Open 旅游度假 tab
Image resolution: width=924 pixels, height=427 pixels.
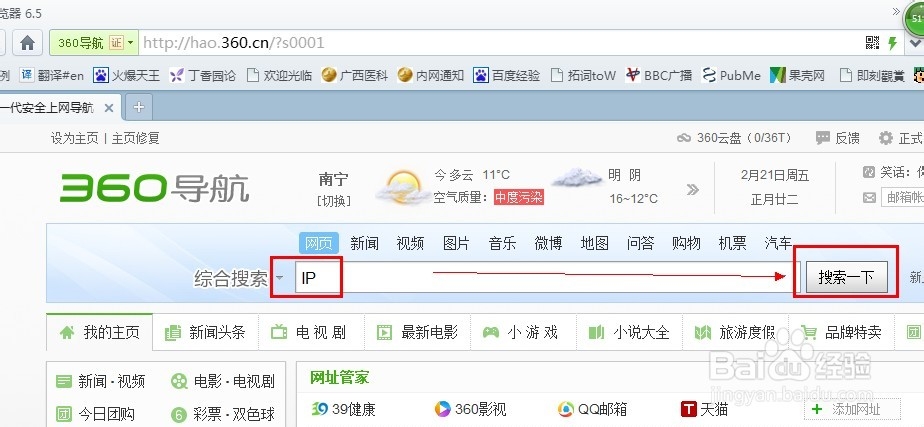[735, 332]
